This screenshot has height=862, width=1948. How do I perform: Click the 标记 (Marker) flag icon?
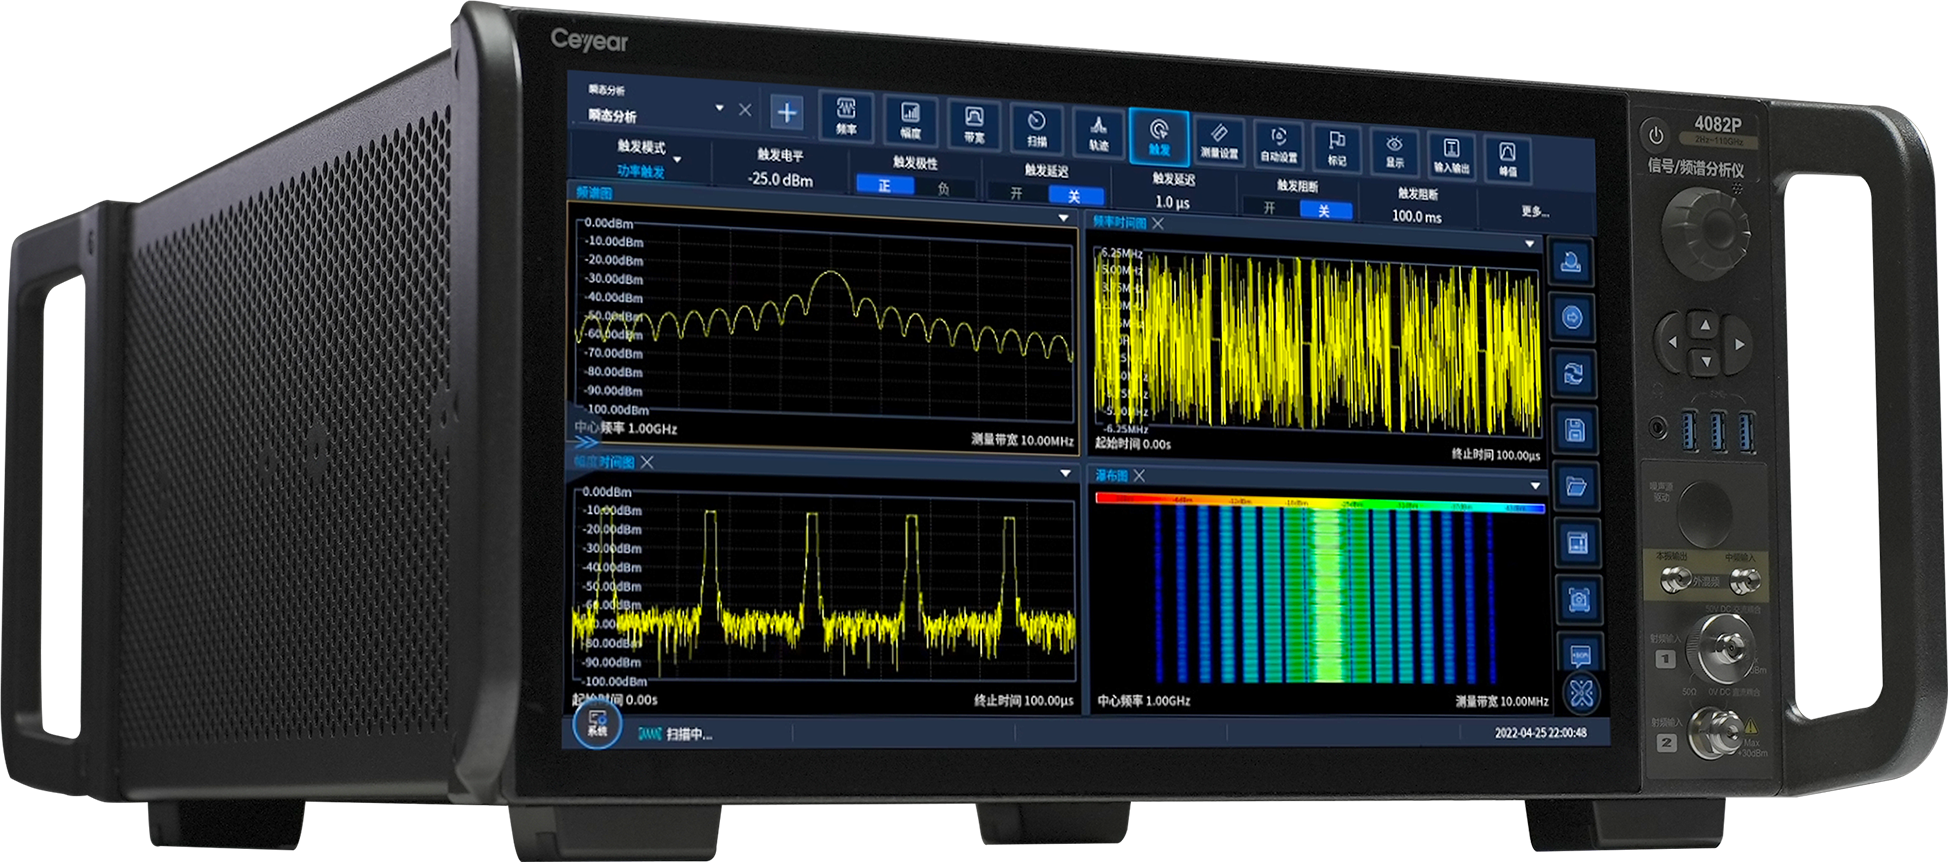[1336, 147]
